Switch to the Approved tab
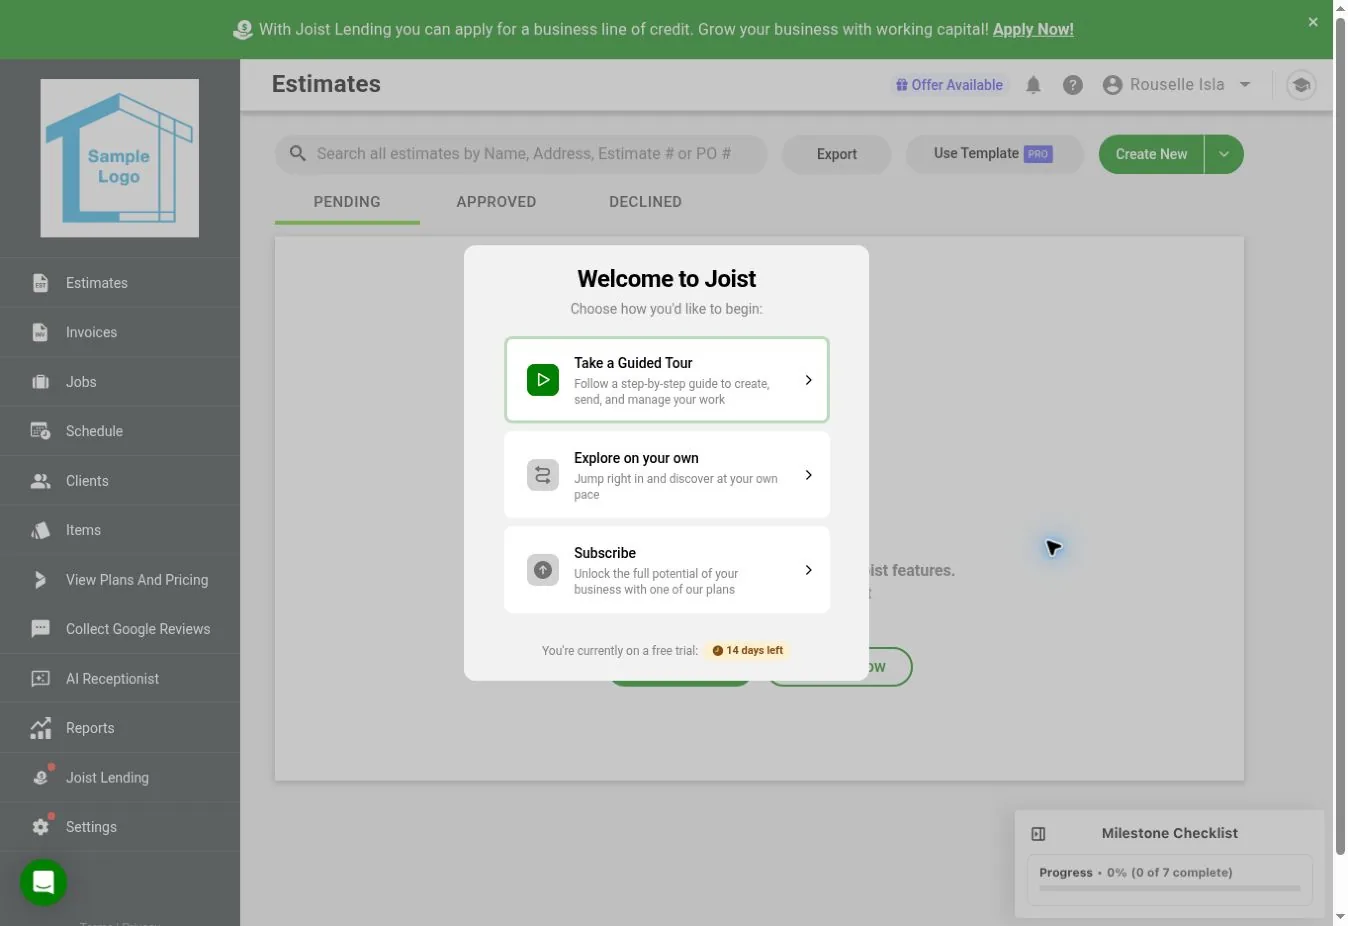 [x=496, y=202]
